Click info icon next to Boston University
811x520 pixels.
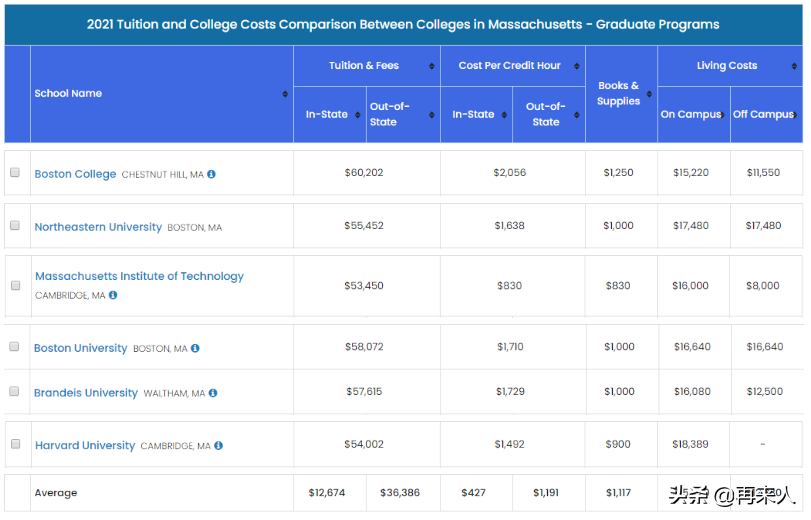pyautogui.click(x=196, y=348)
